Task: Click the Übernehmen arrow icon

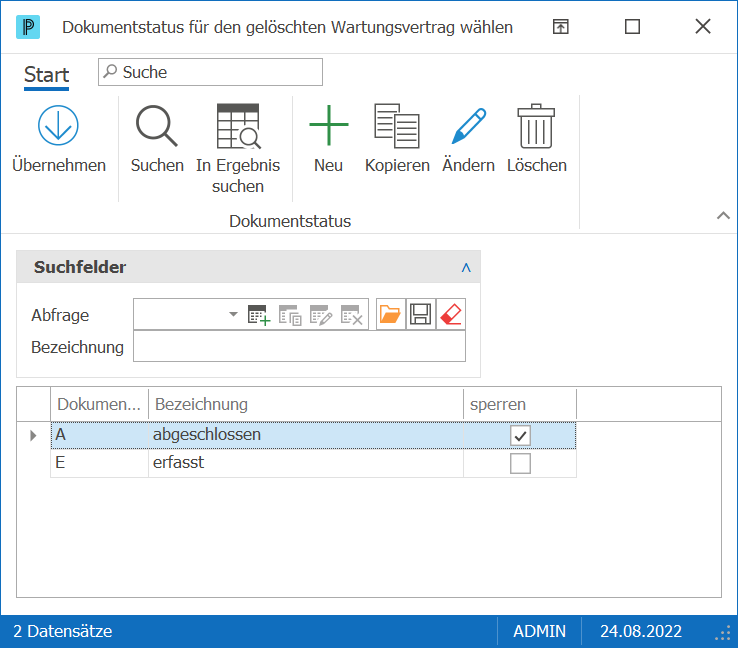Action: pyautogui.click(x=58, y=125)
